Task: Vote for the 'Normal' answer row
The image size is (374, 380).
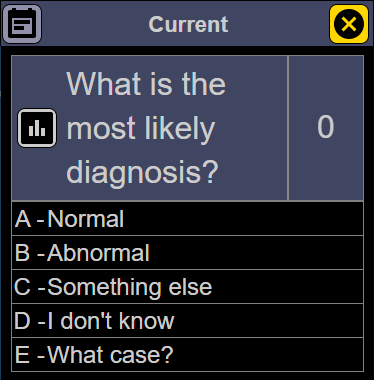Action: pos(187,219)
